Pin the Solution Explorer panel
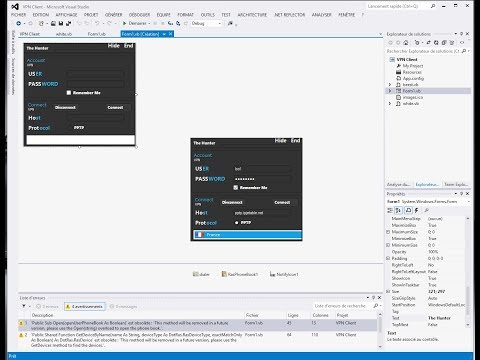The image size is (480, 360). [461, 34]
